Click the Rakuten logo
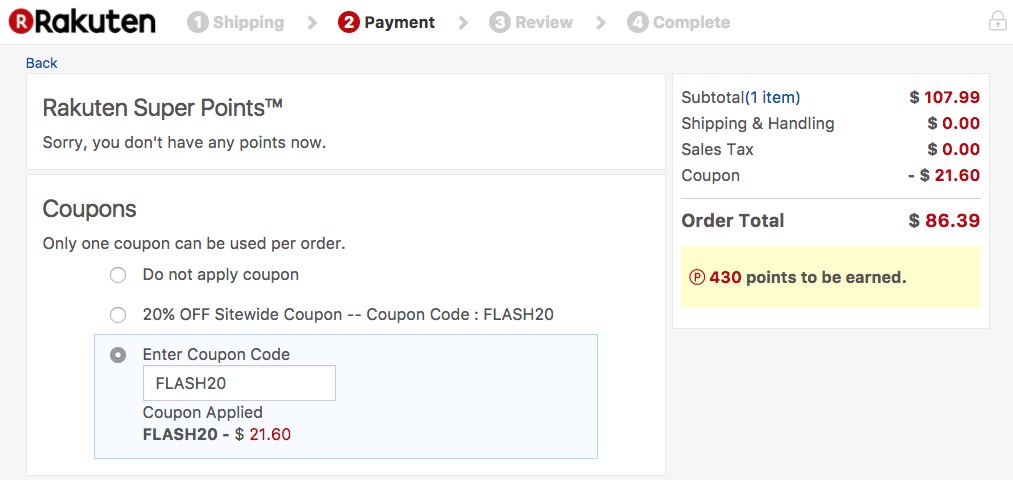The height and width of the screenshot is (480, 1013). (82, 21)
